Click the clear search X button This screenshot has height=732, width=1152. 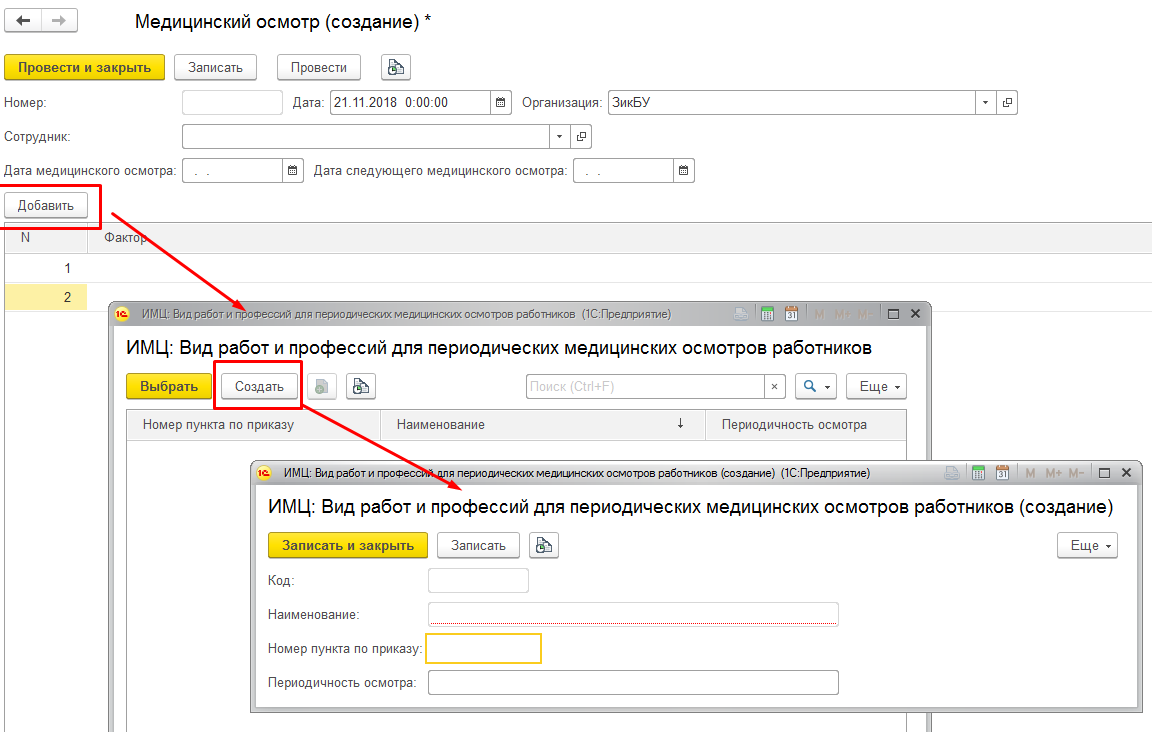click(775, 387)
